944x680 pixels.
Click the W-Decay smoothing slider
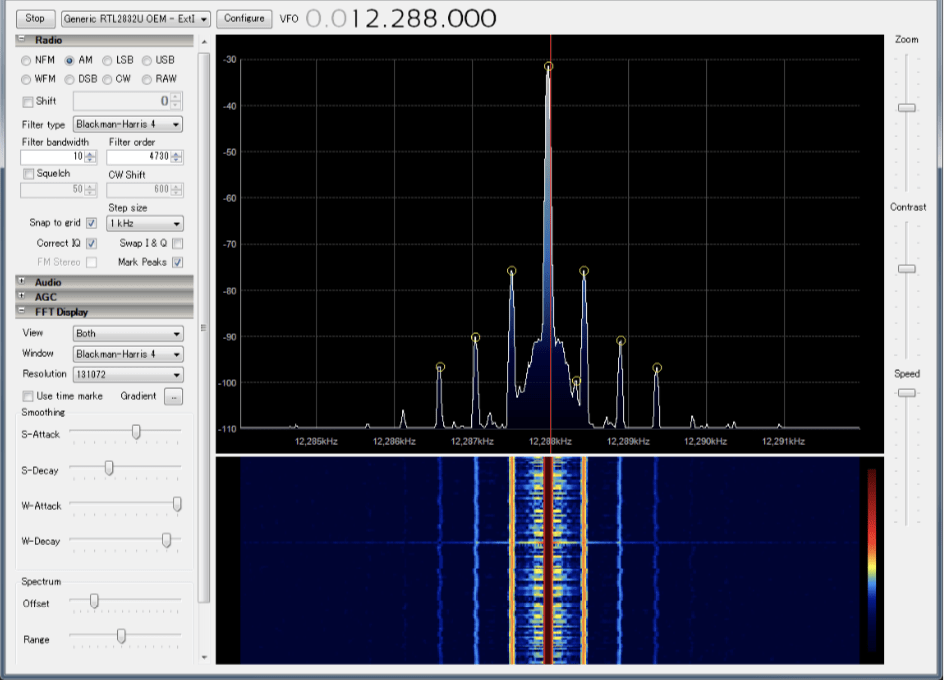click(166, 540)
